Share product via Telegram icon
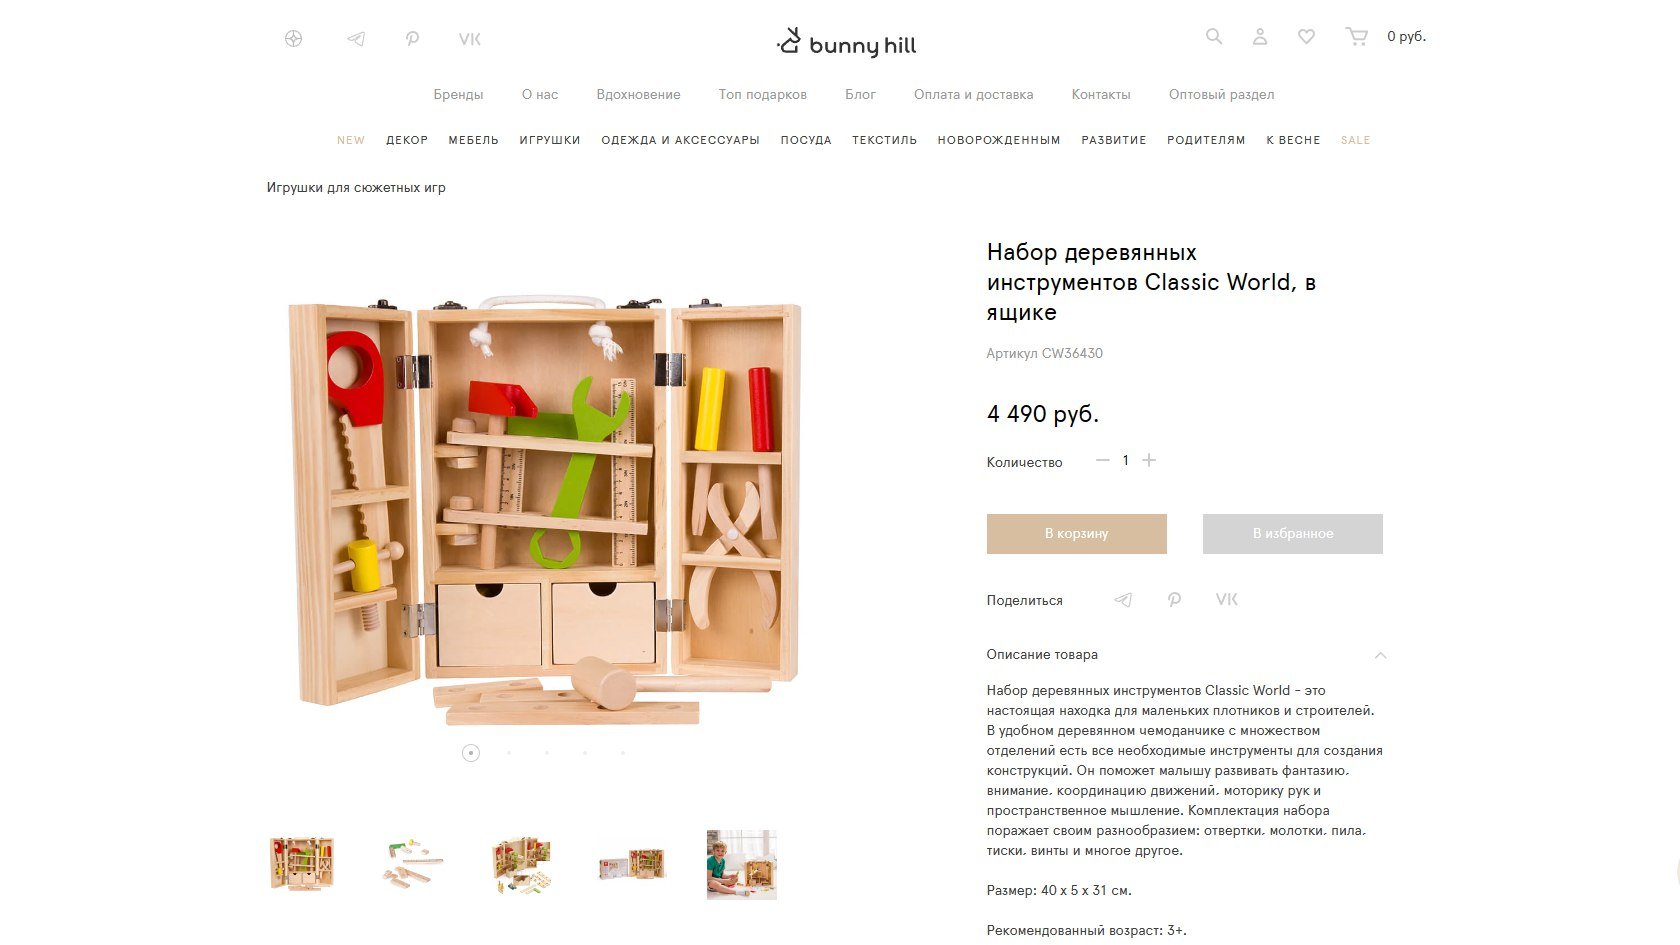This screenshot has width=1680, height=945. [1123, 600]
